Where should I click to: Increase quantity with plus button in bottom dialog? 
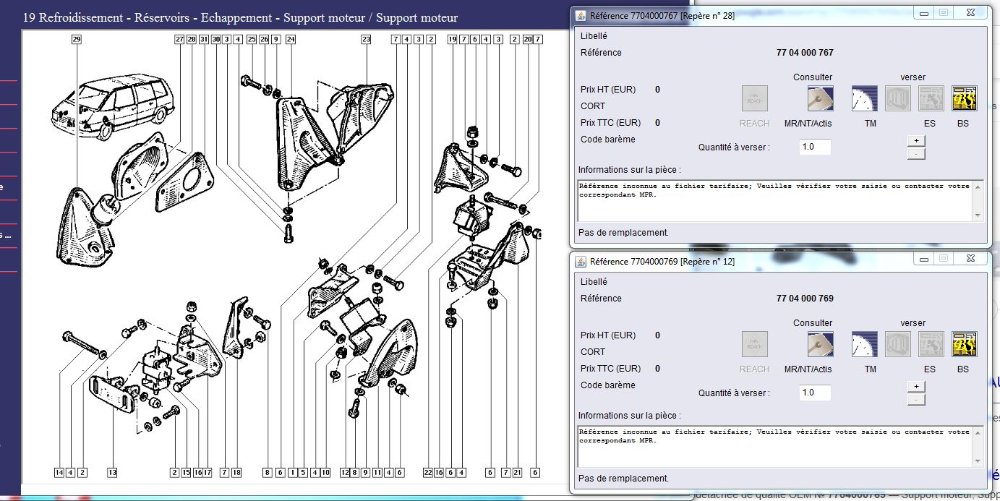[915, 387]
